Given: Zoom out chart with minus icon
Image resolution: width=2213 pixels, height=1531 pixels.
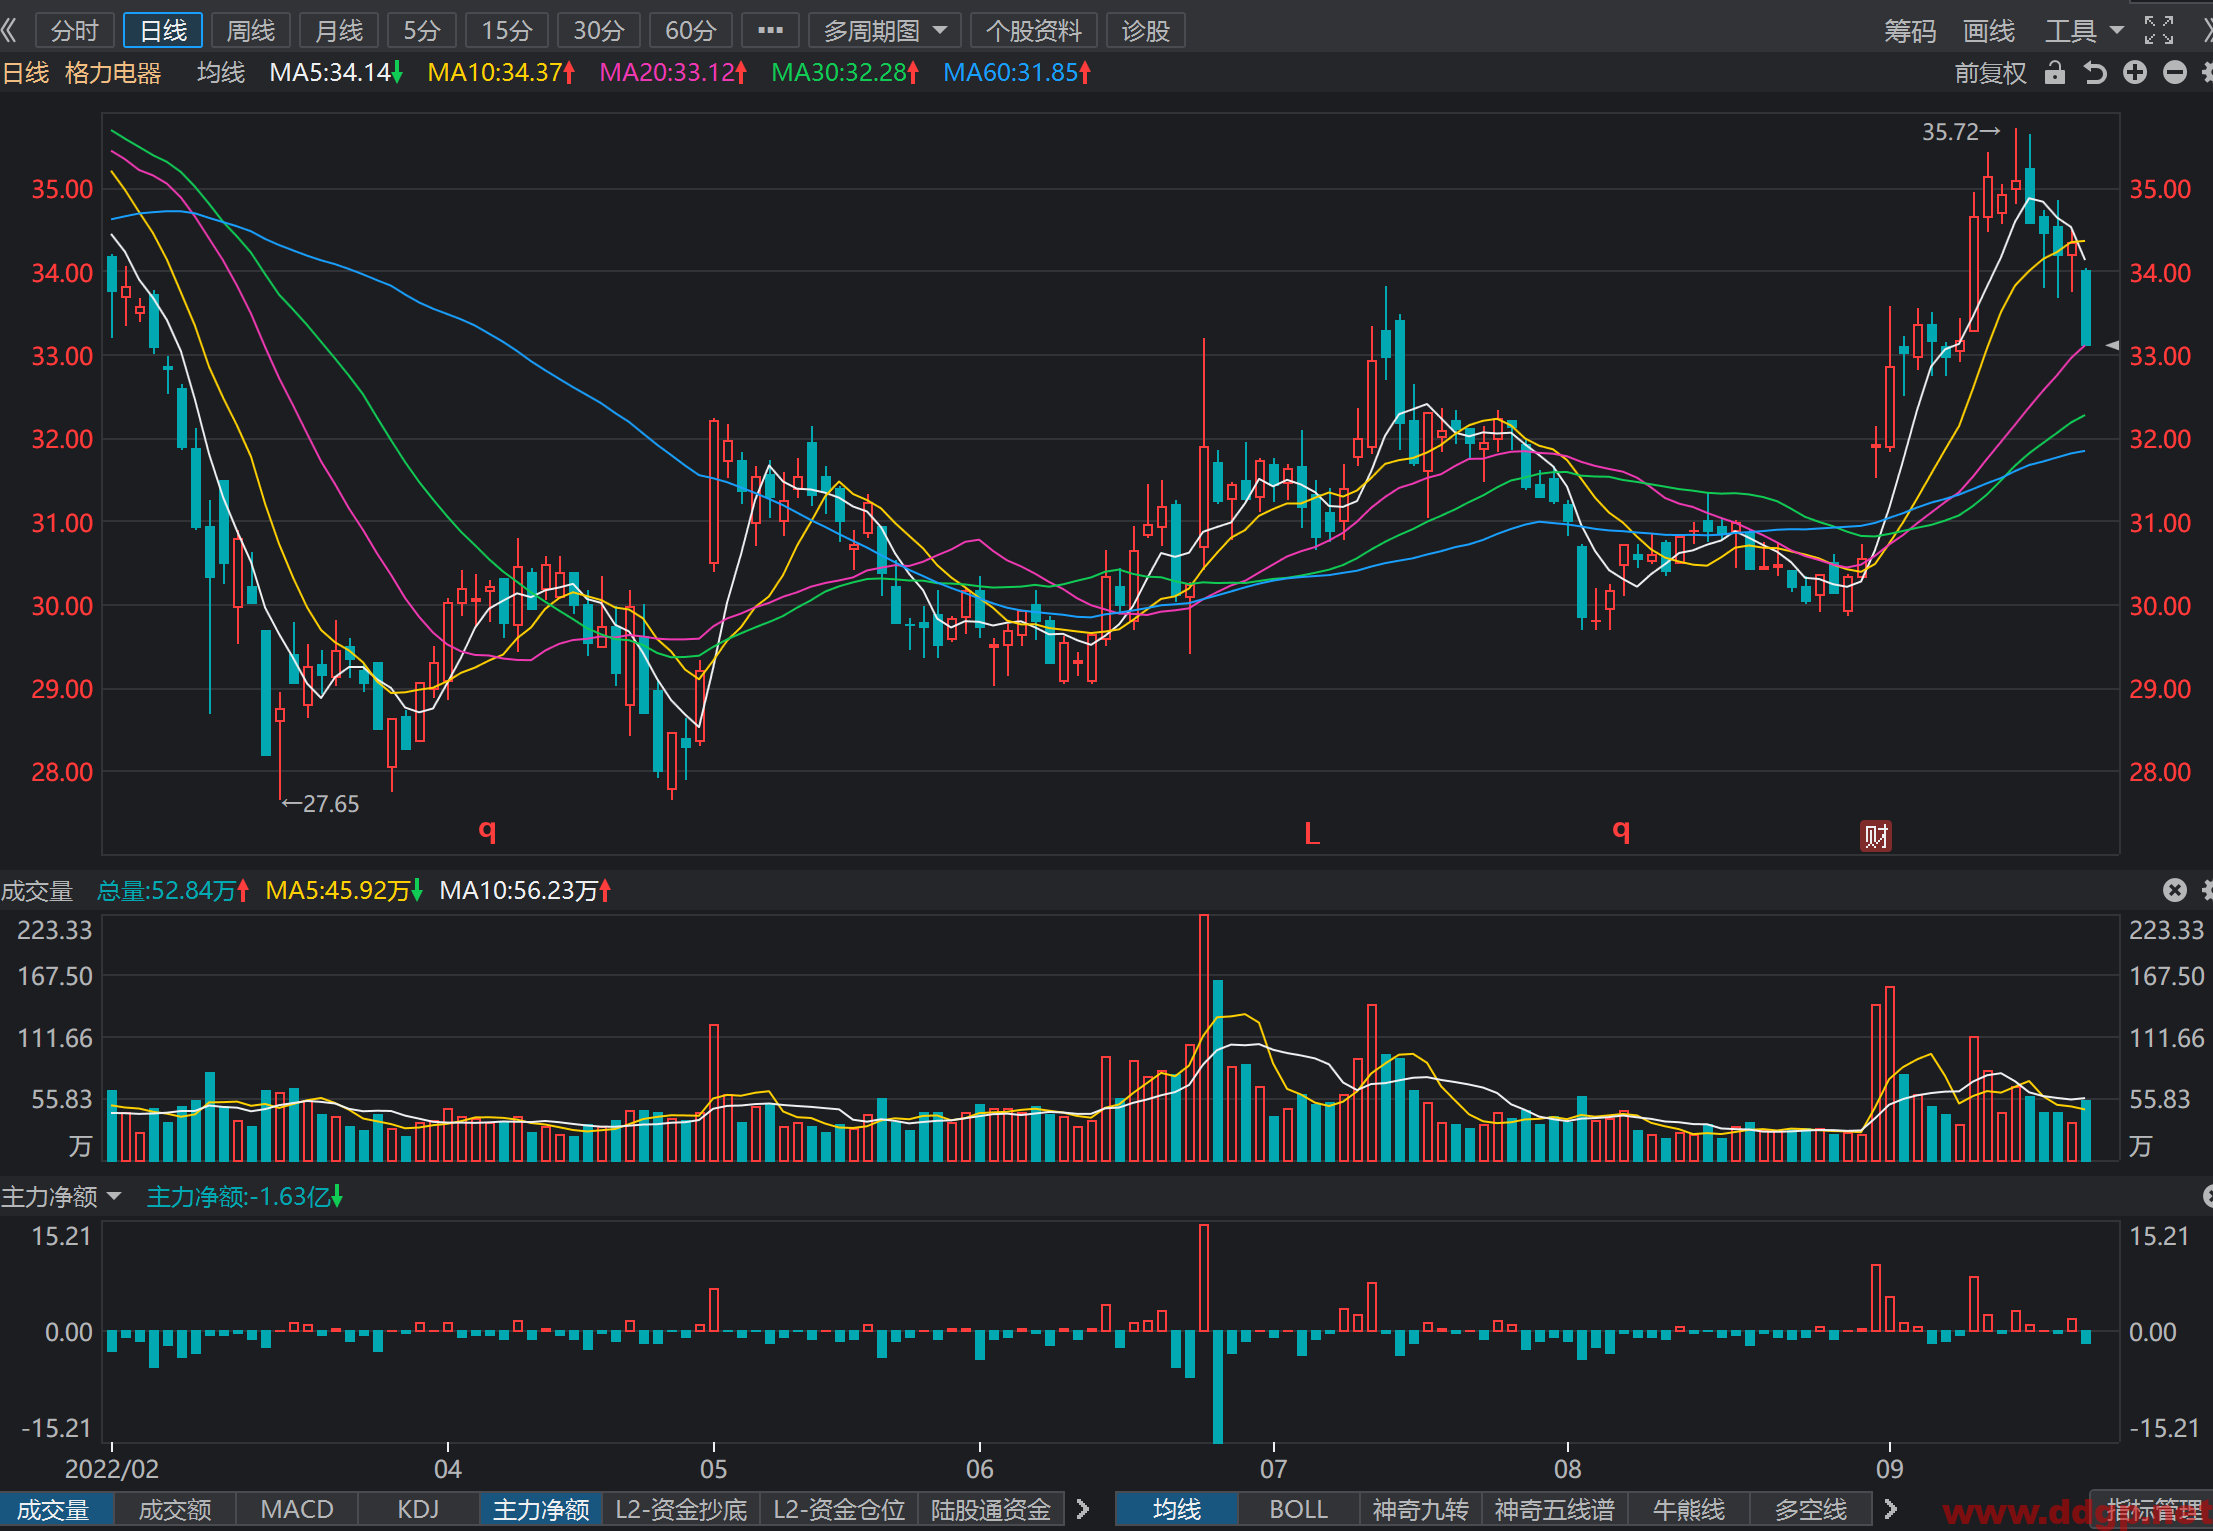Looking at the screenshot, I should [x=2175, y=72].
